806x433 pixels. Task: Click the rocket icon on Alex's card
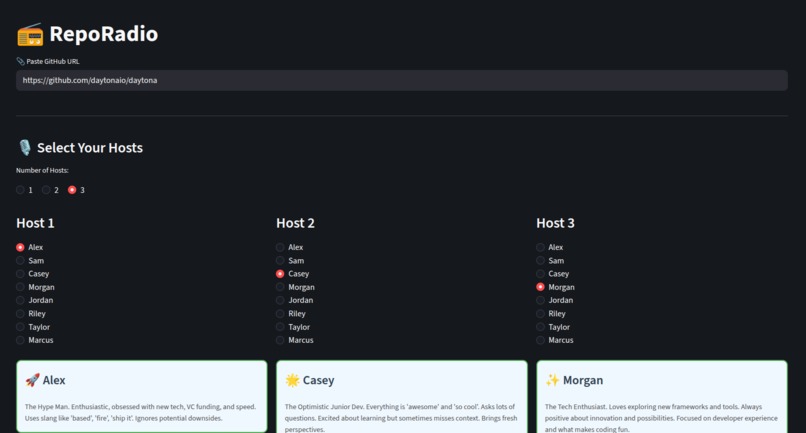[x=32, y=380]
